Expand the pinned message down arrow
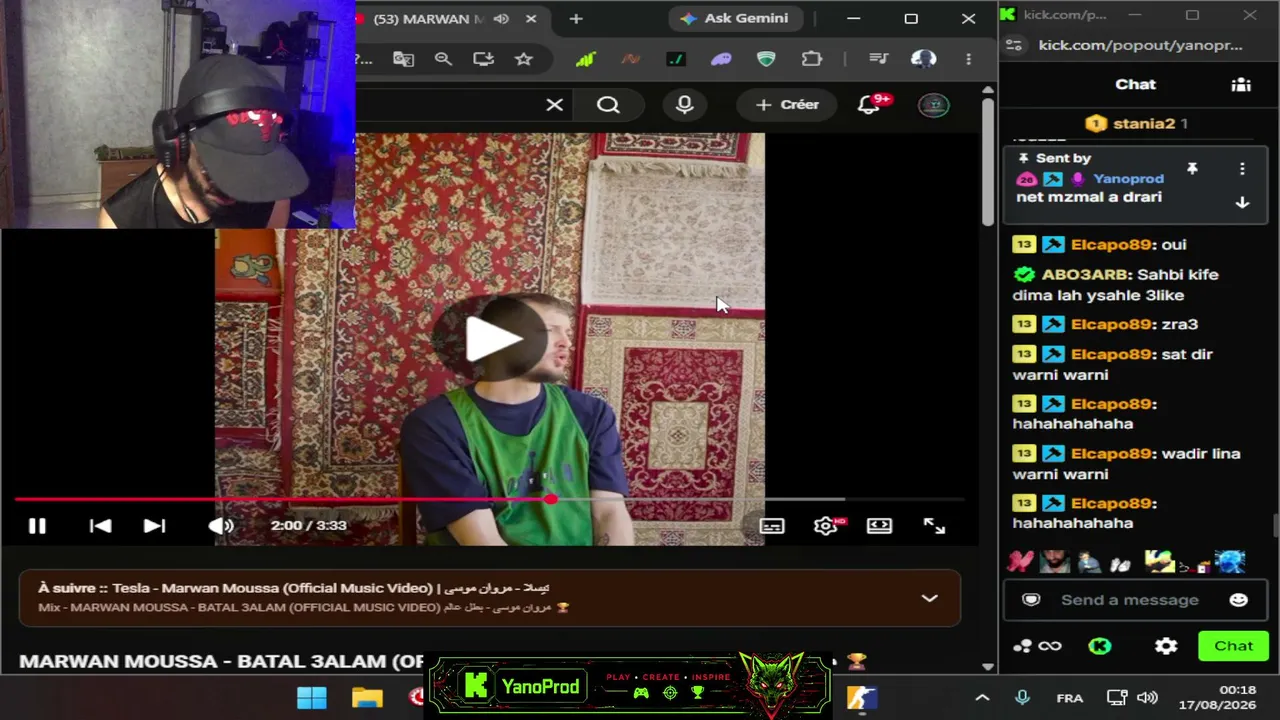 click(1242, 202)
